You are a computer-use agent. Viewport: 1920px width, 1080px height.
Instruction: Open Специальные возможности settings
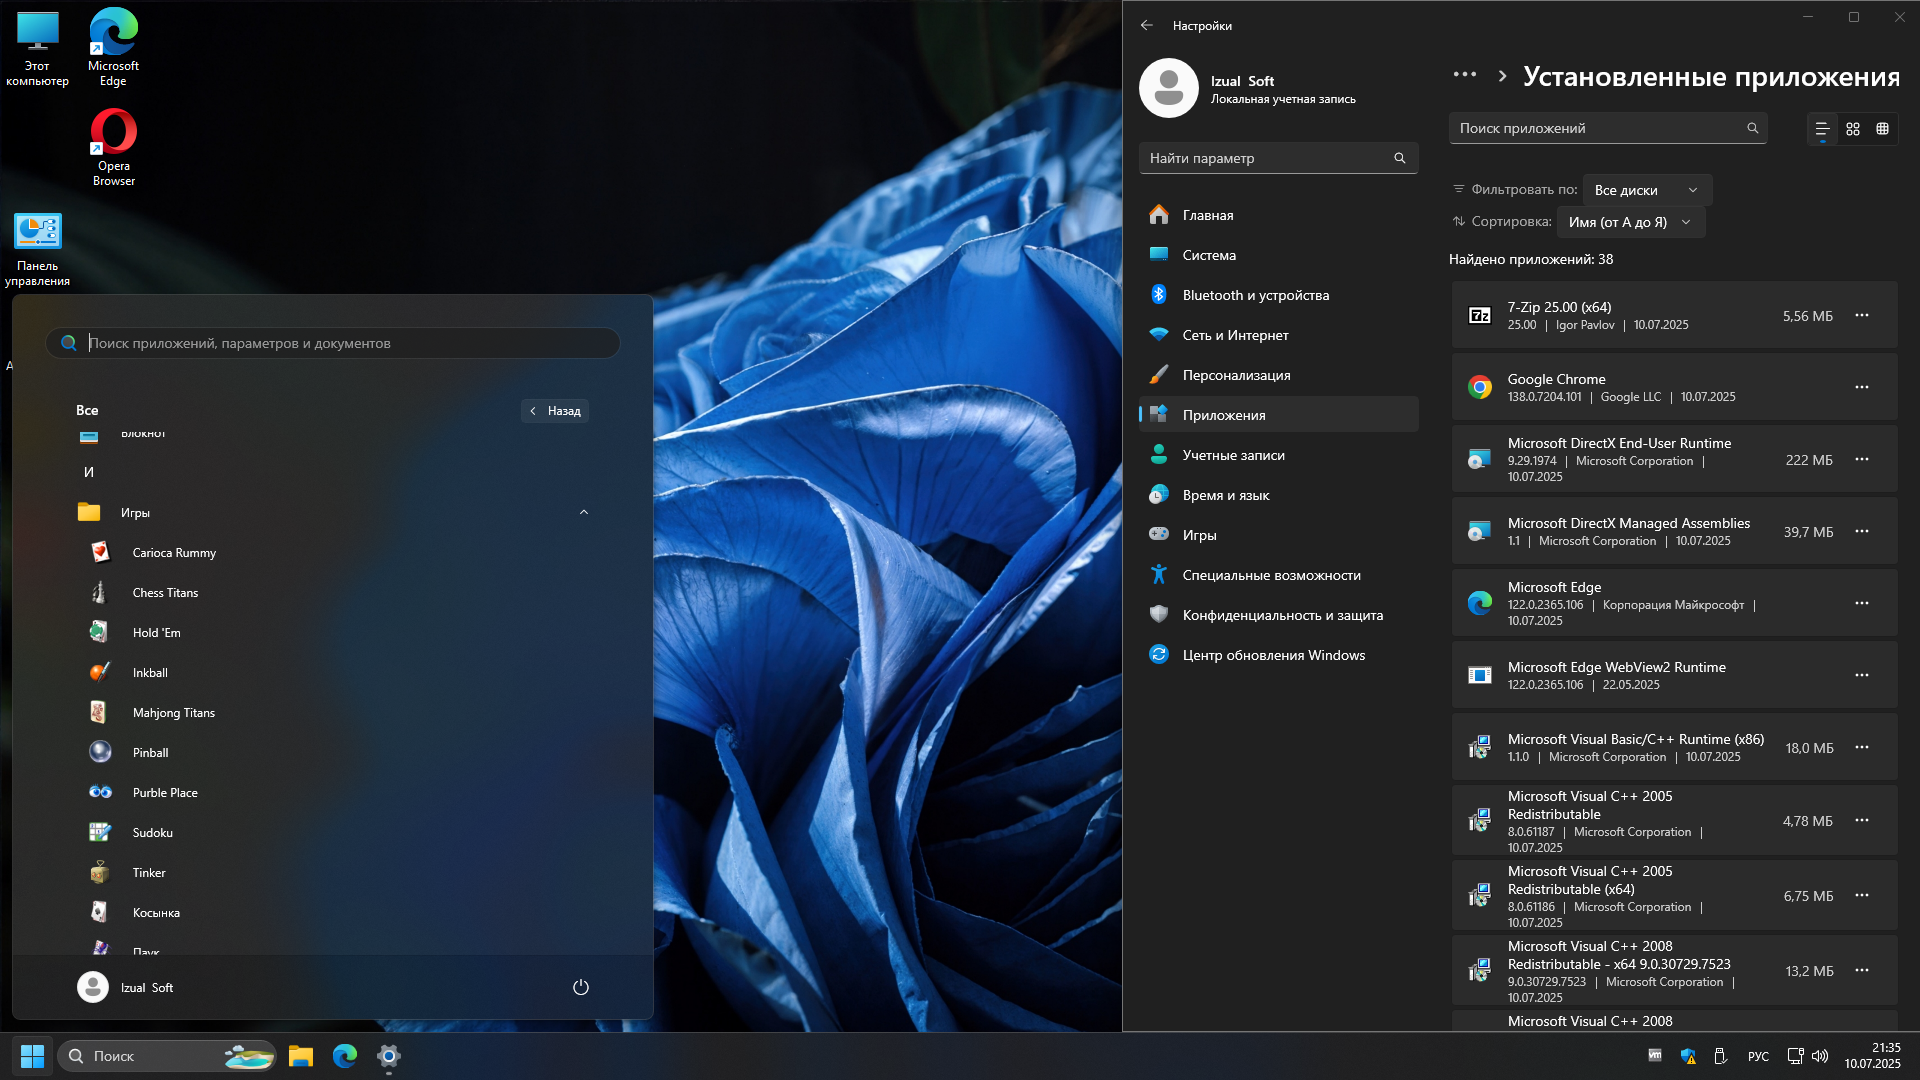point(1278,575)
